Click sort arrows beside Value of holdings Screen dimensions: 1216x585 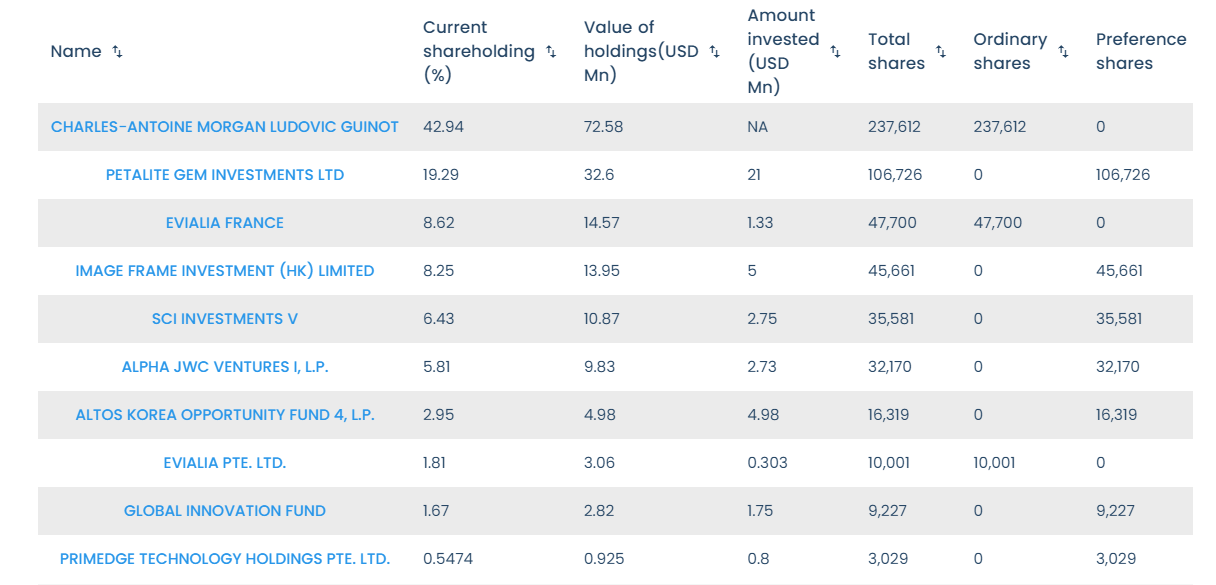(x=714, y=52)
